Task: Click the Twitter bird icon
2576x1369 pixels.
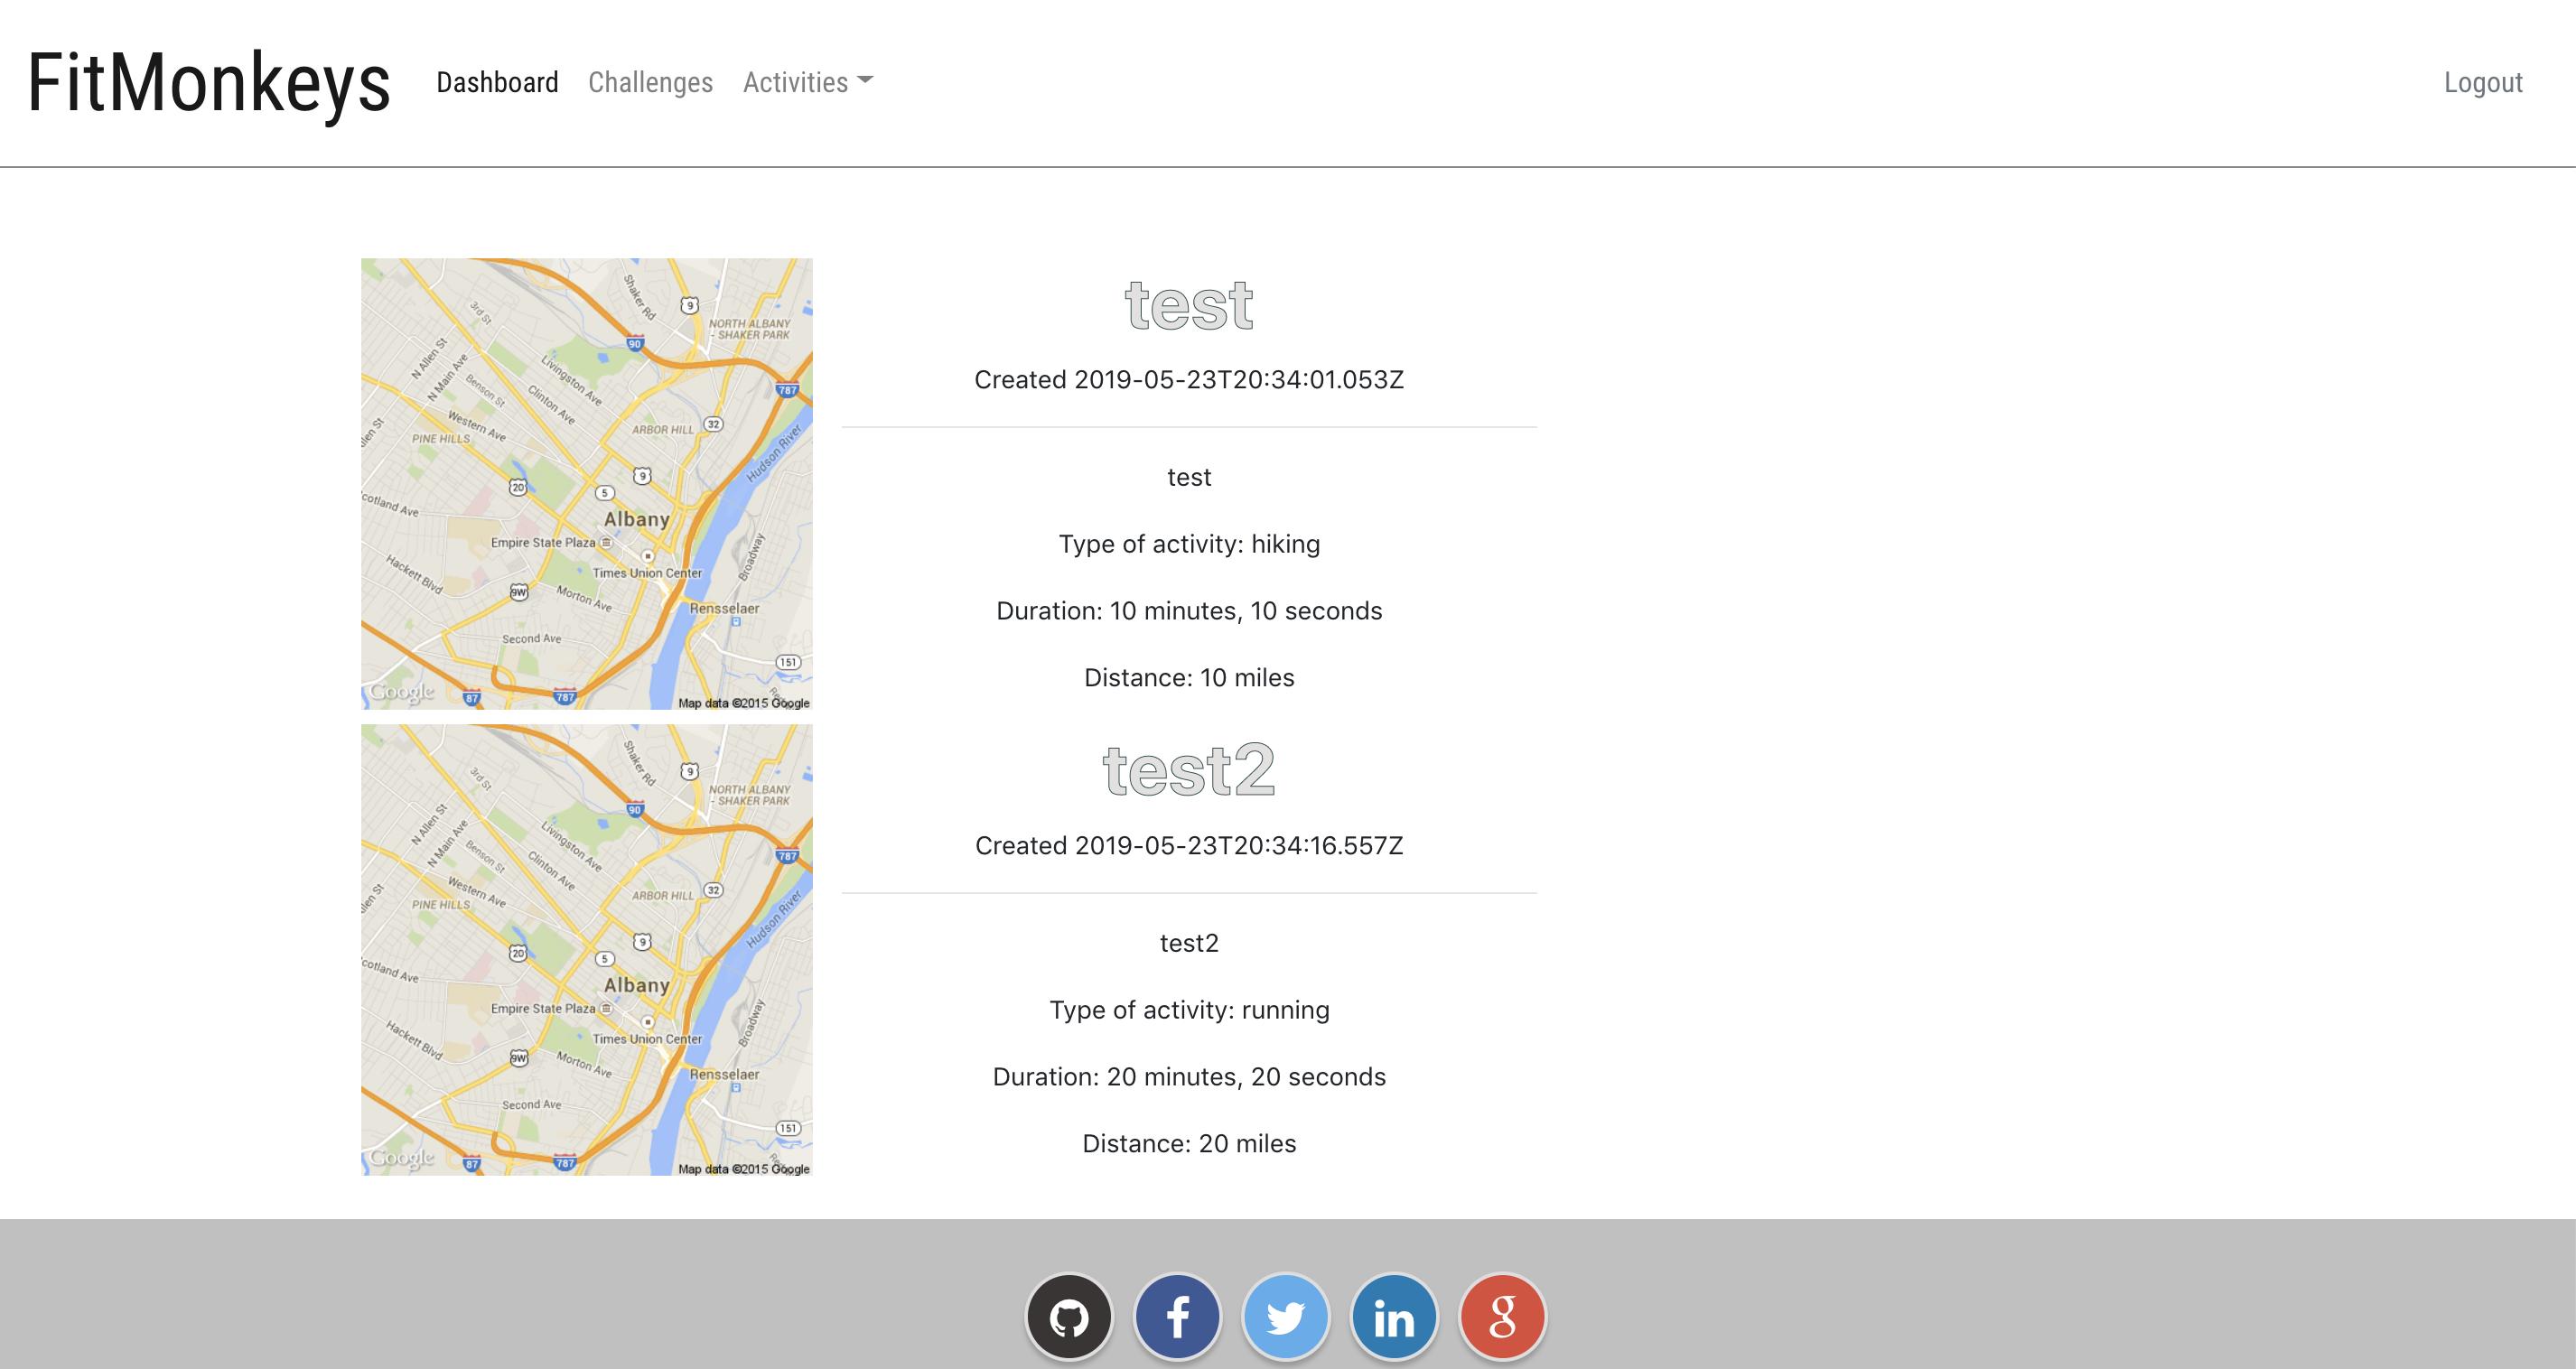Action: [x=1285, y=1317]
